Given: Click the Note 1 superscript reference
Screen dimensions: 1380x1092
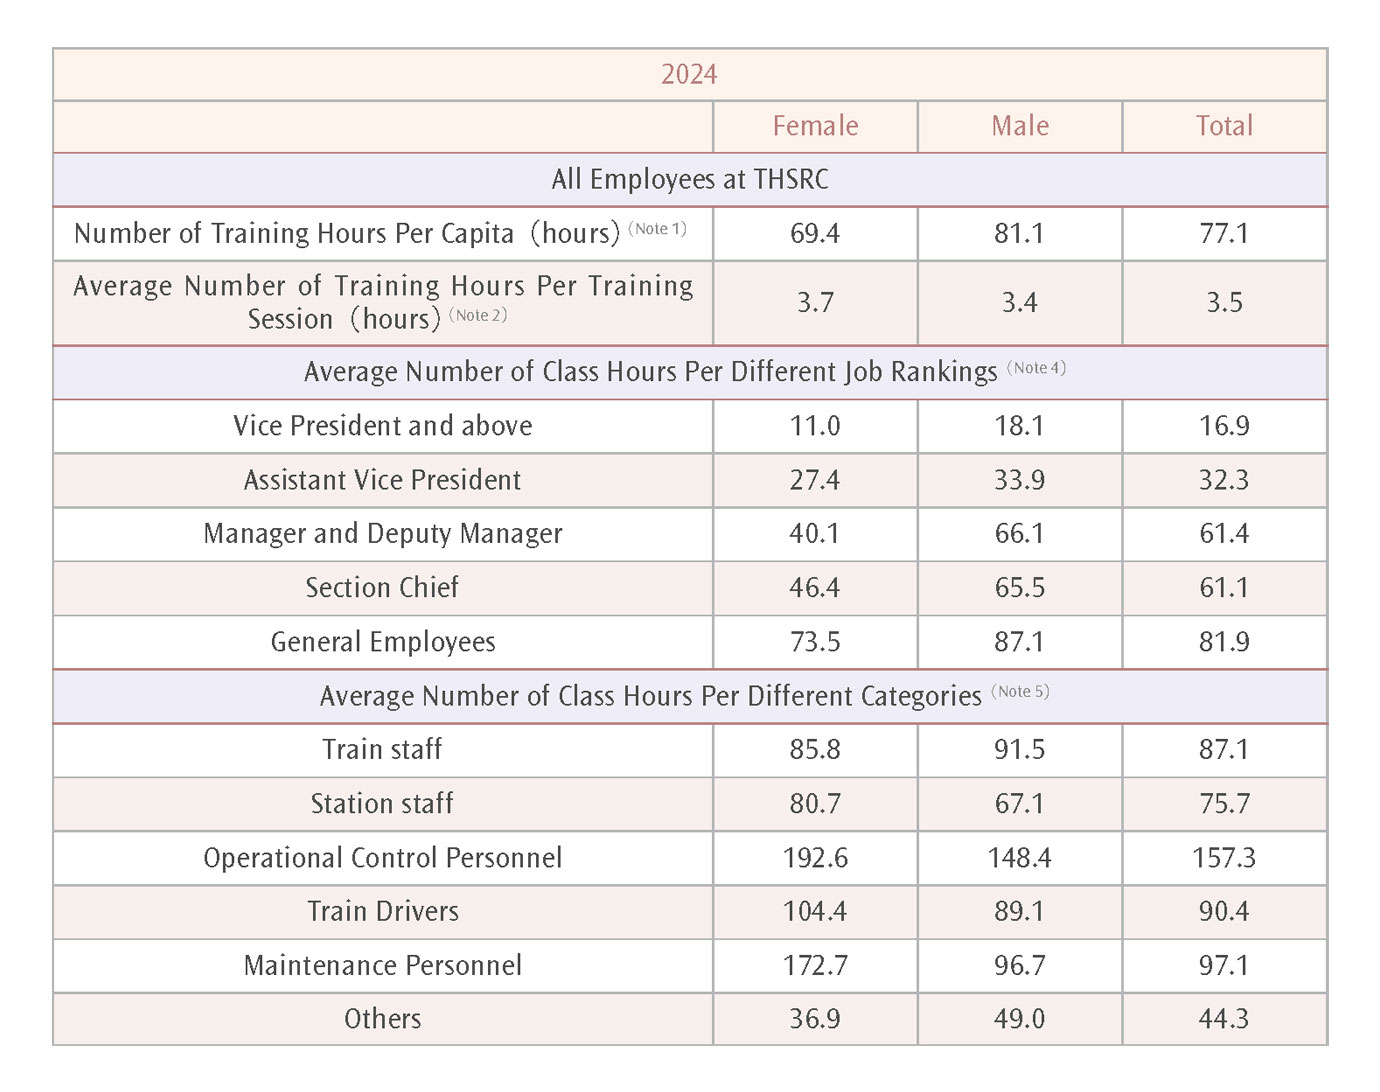Looking at the screenshot, I should click(657, 229).
